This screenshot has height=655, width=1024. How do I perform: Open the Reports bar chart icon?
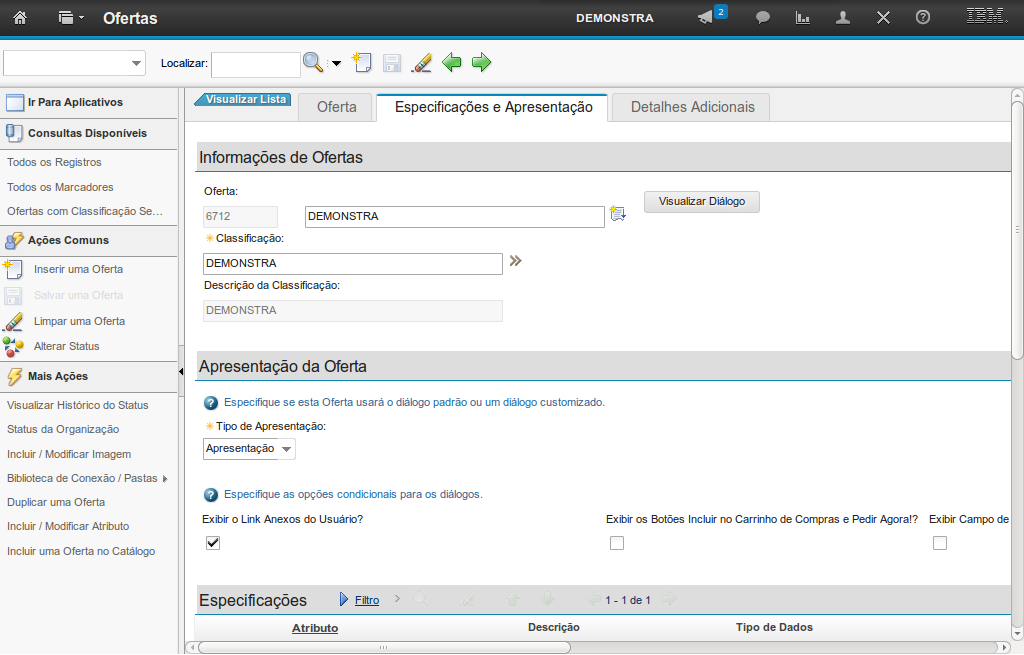[x=802, y=18]
